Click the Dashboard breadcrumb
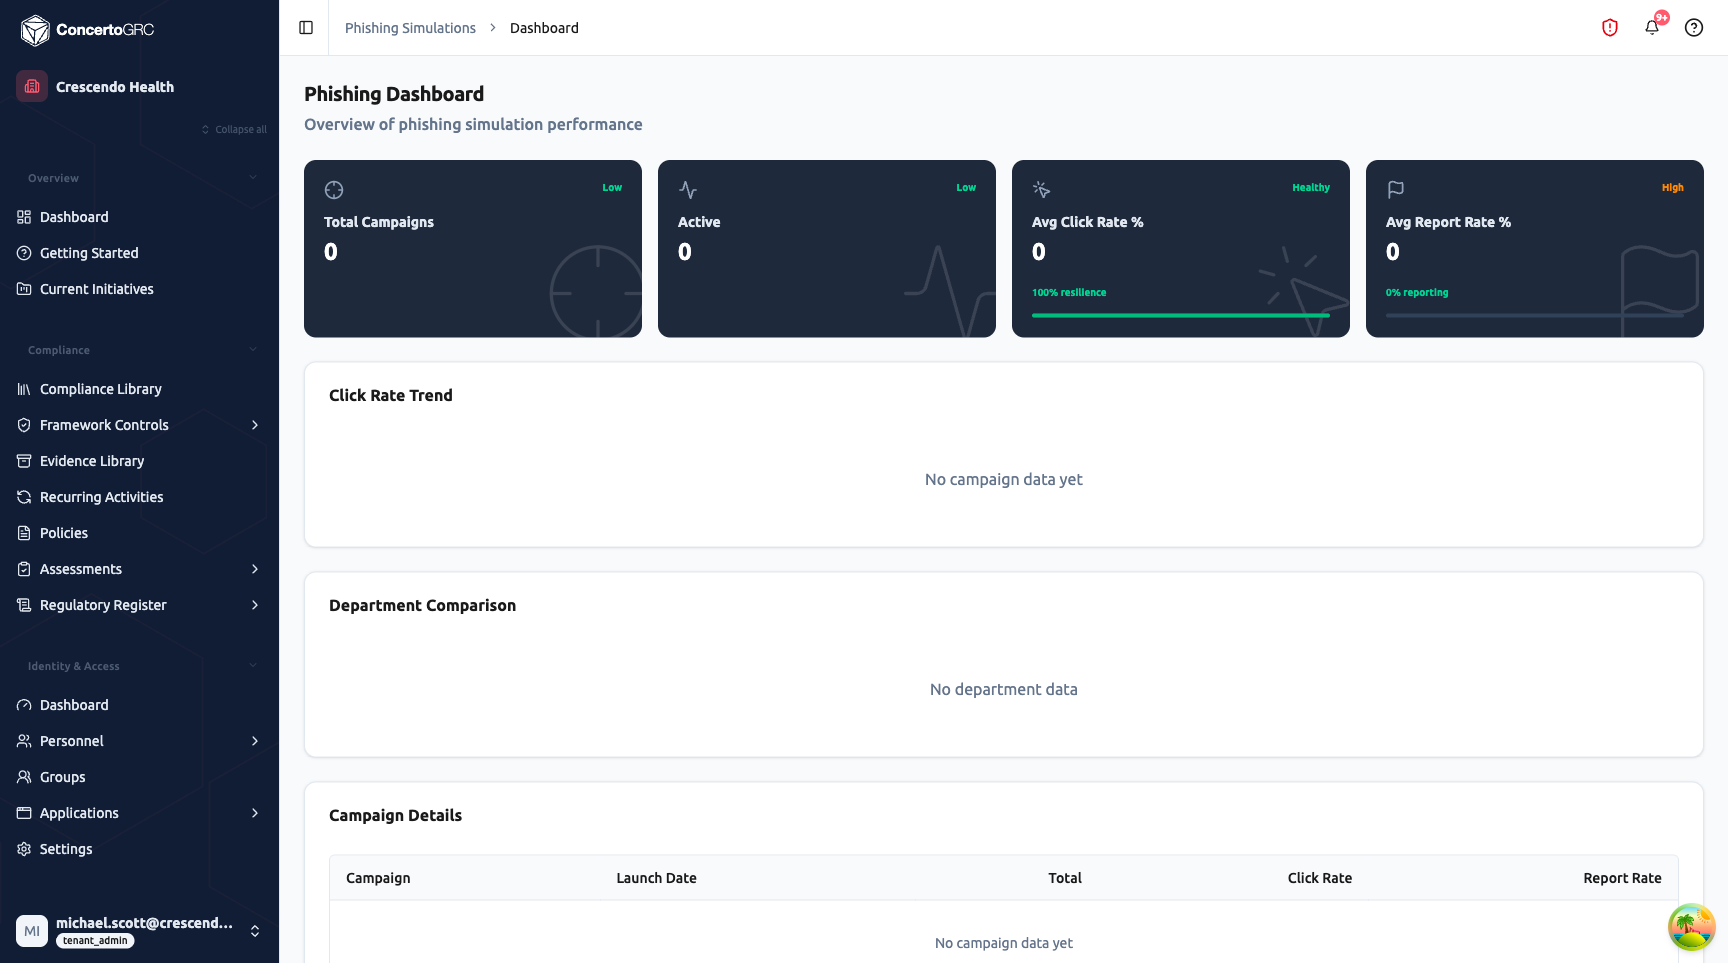The image size is (1728, 963). tap(544, 28)
